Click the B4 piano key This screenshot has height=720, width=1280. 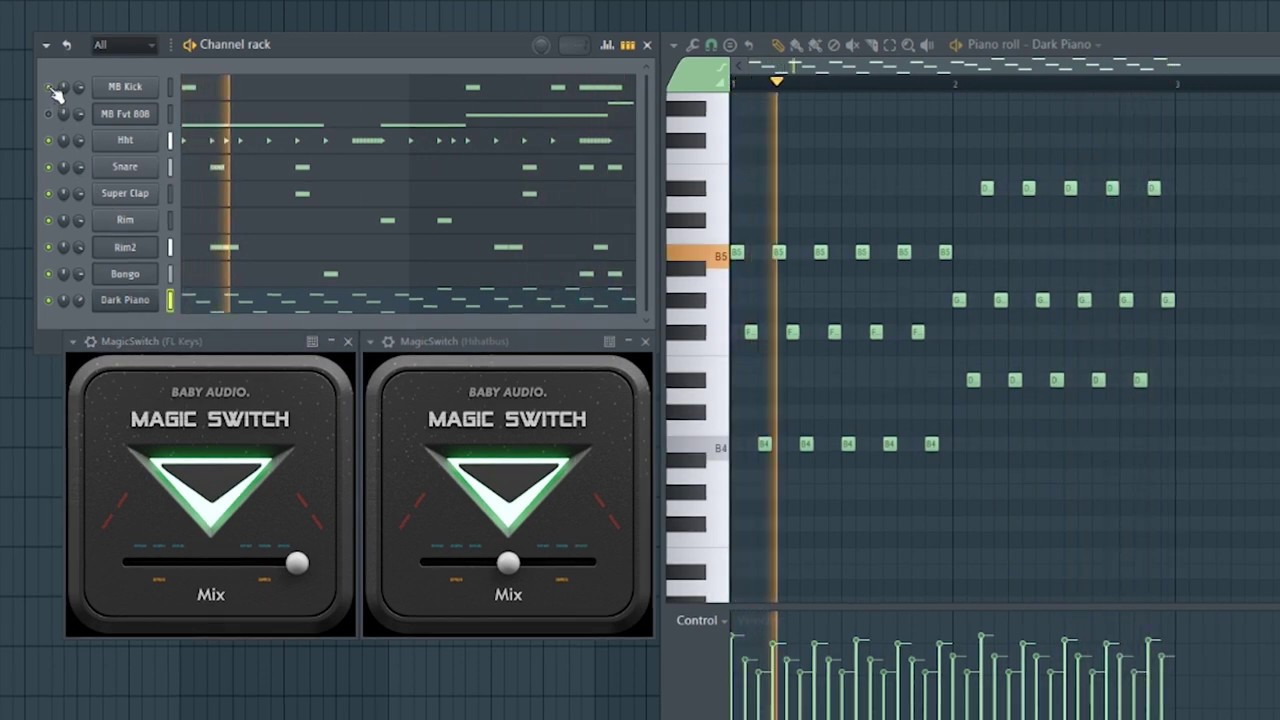coord(697,447)
